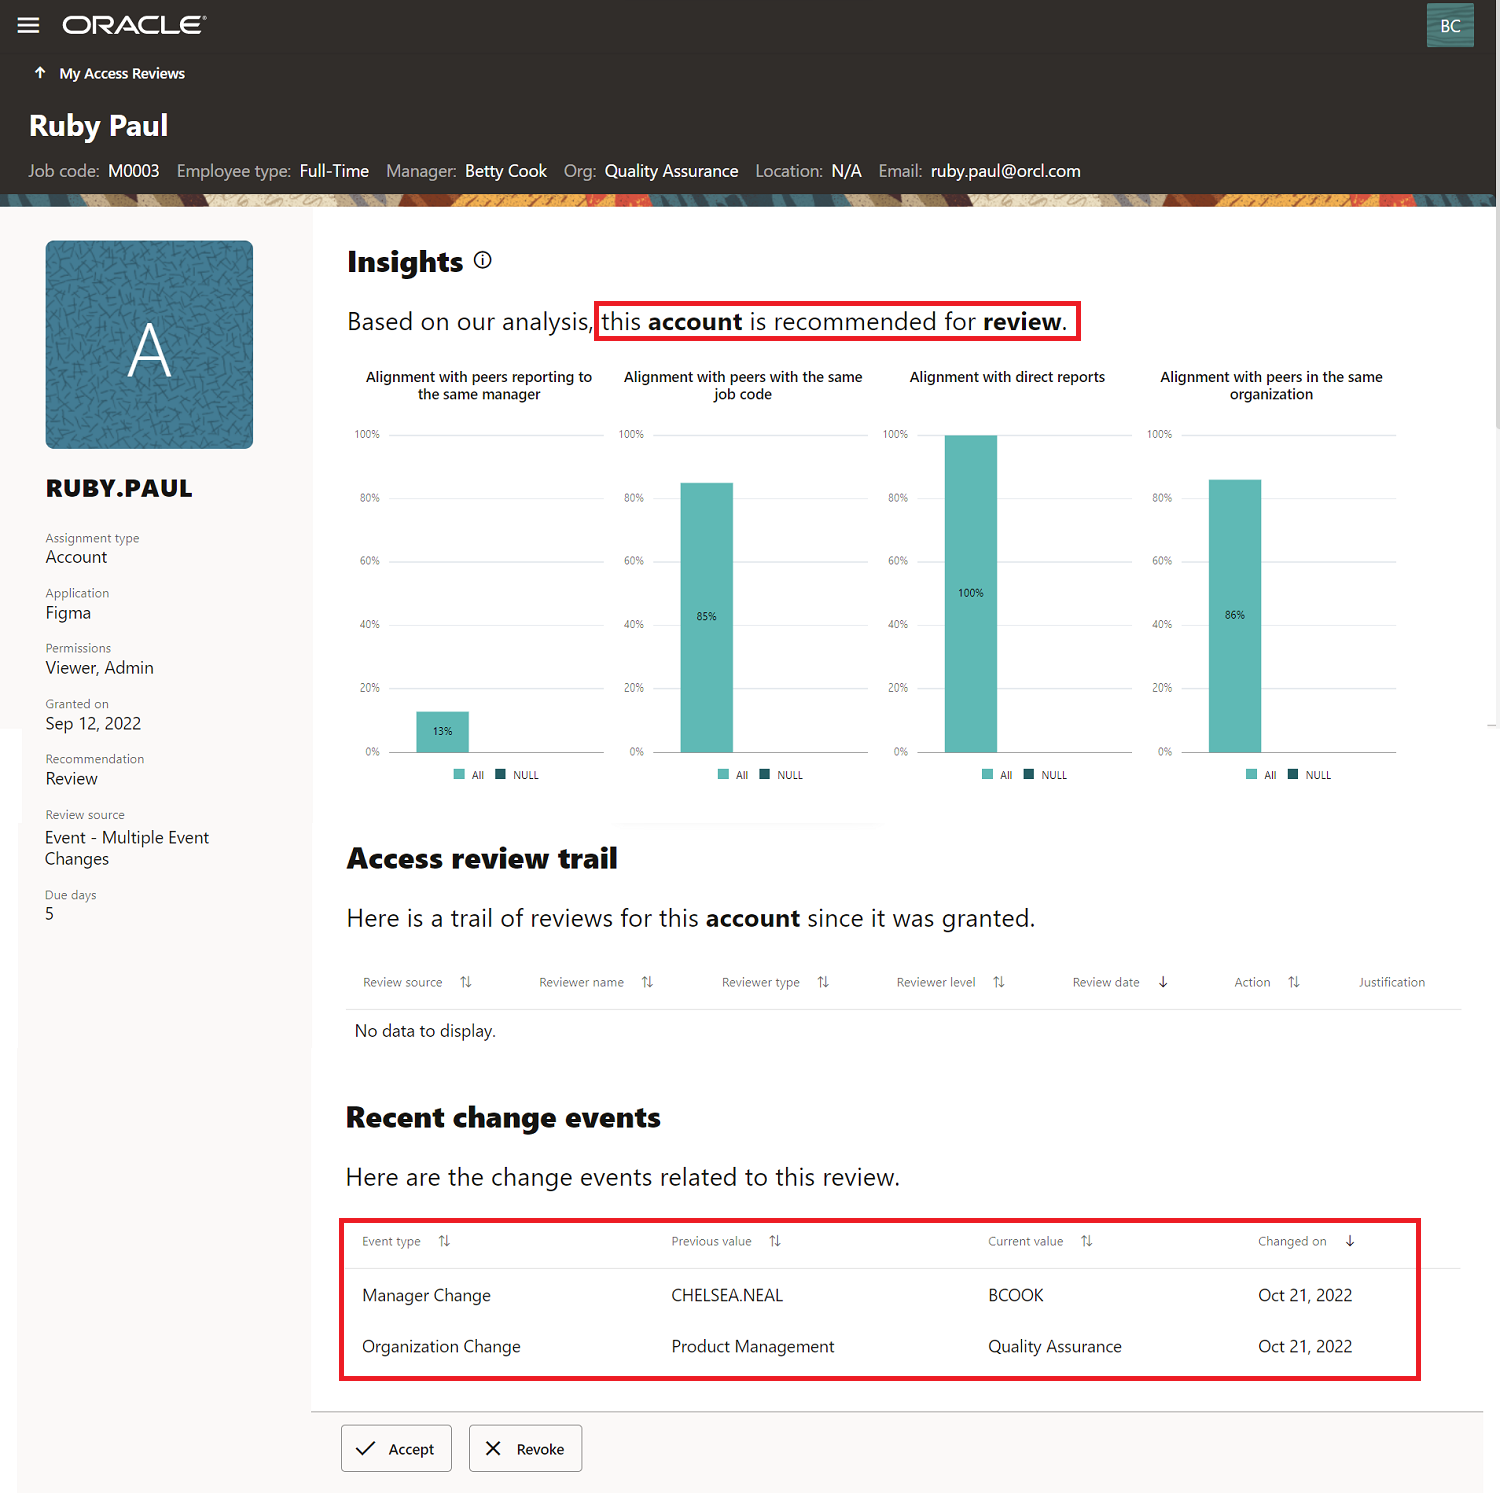The width and height of the screenshot is (1500, 1493).
Task: Sort change events by Changed on
Action: tap(1350, 1241)
